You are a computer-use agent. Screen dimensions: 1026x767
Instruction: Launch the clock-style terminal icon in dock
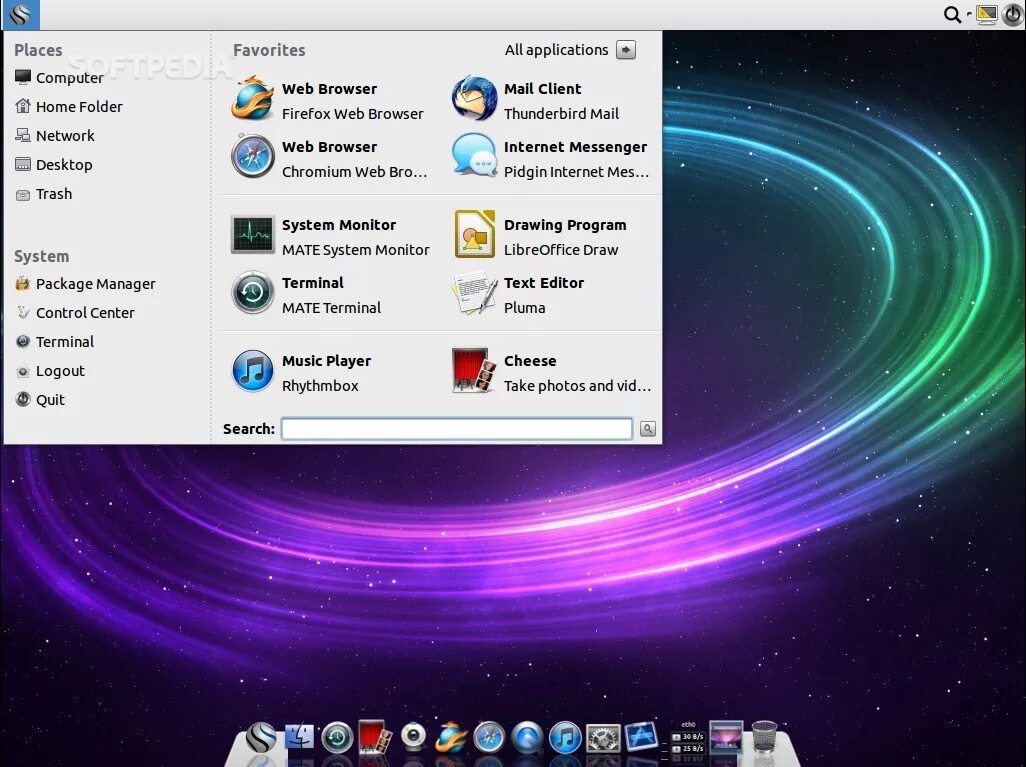[337, 738]
